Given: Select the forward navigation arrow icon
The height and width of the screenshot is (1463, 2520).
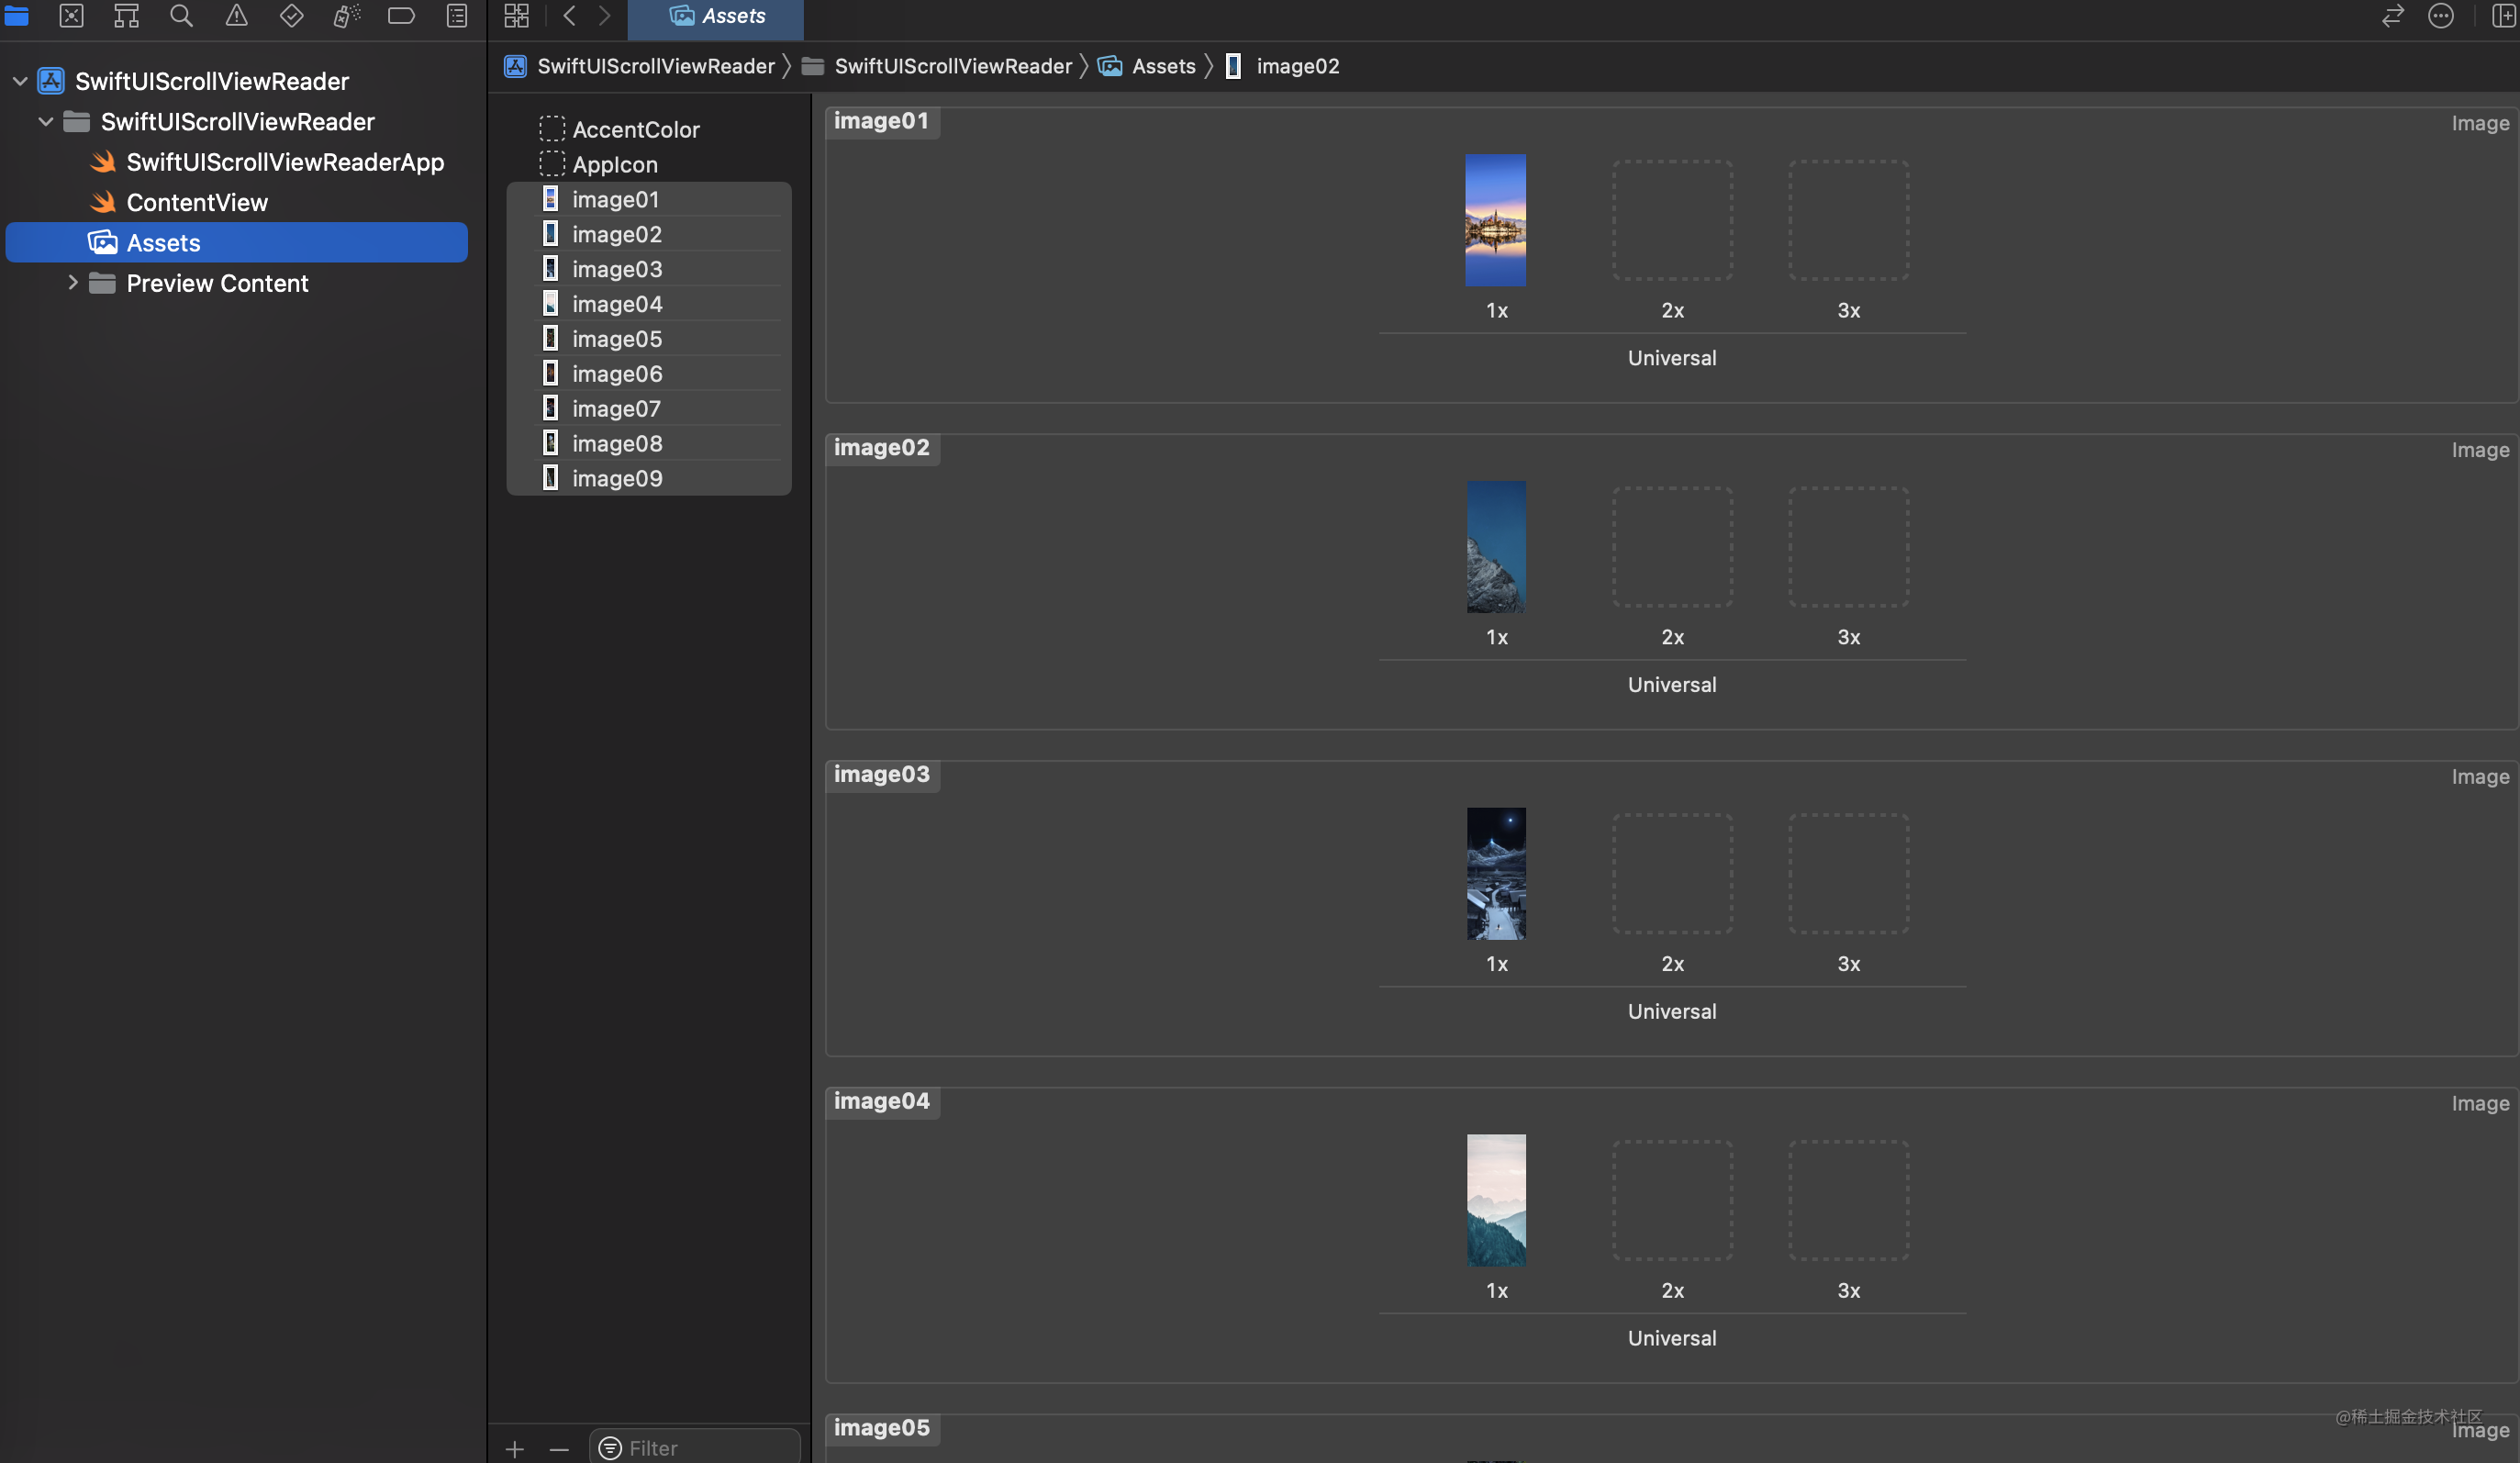Looking at the screenshot, I should point(605,16).
